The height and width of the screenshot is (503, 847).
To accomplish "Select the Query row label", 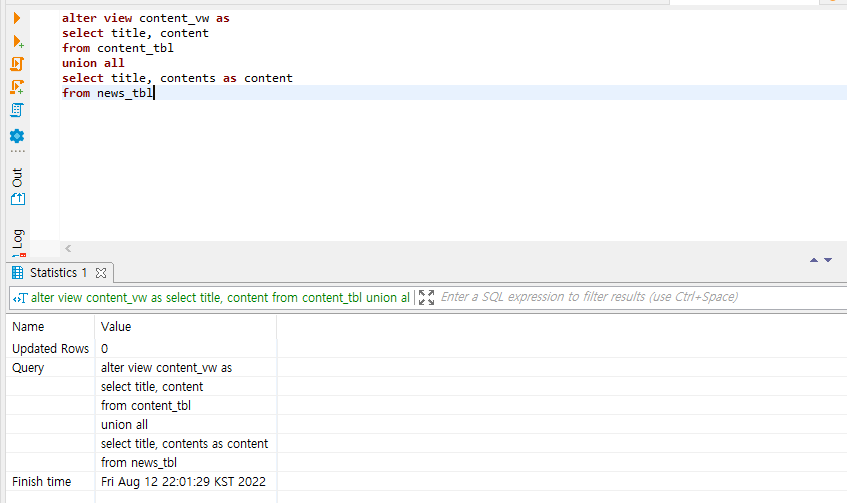I will [x=28, y=368].
